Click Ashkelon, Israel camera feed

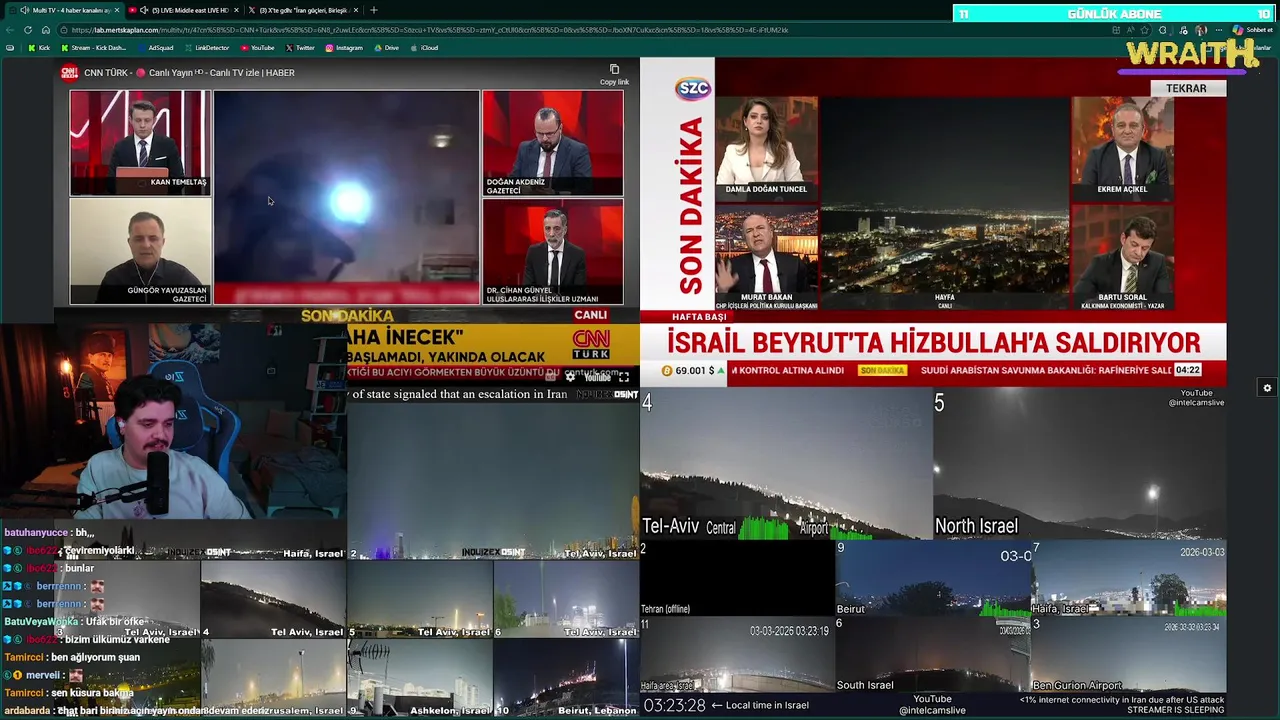click(x=420, y=678)
